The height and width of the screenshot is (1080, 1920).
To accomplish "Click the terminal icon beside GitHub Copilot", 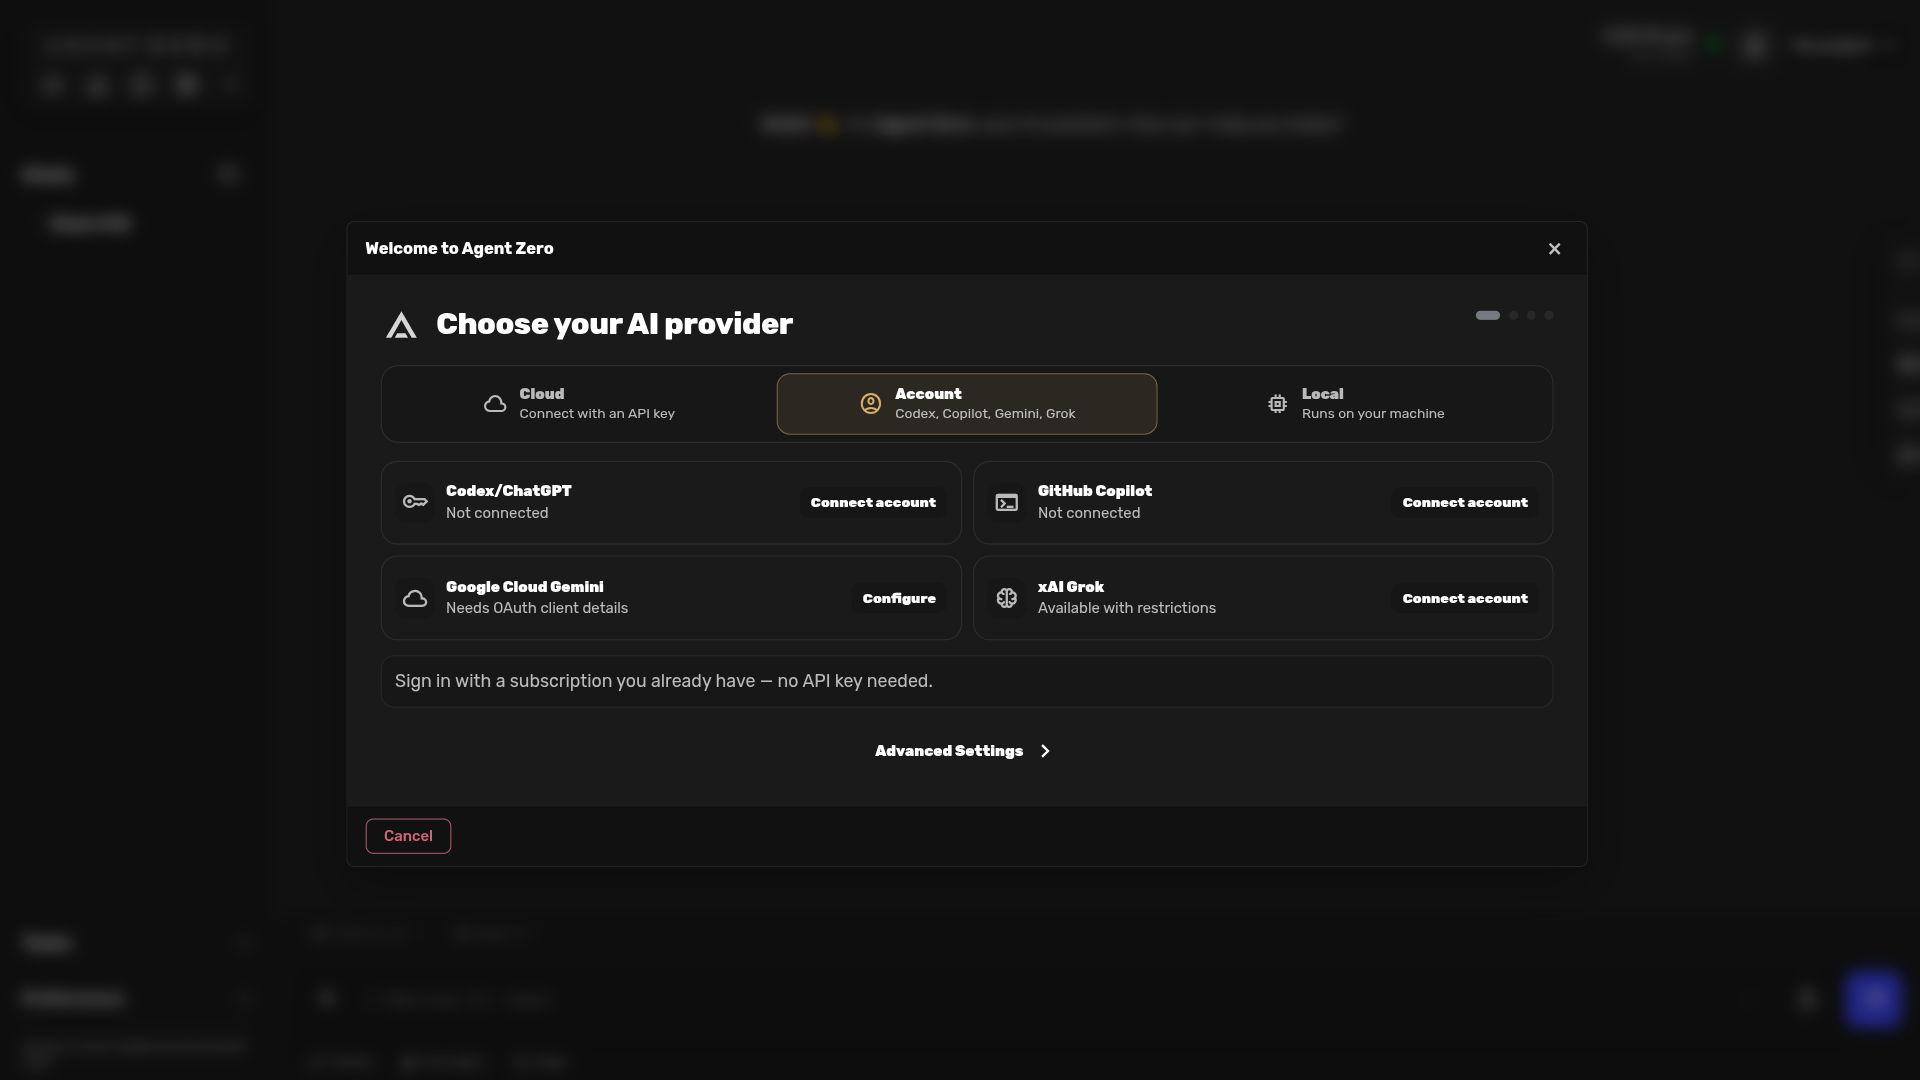I will click(1007, 503).
